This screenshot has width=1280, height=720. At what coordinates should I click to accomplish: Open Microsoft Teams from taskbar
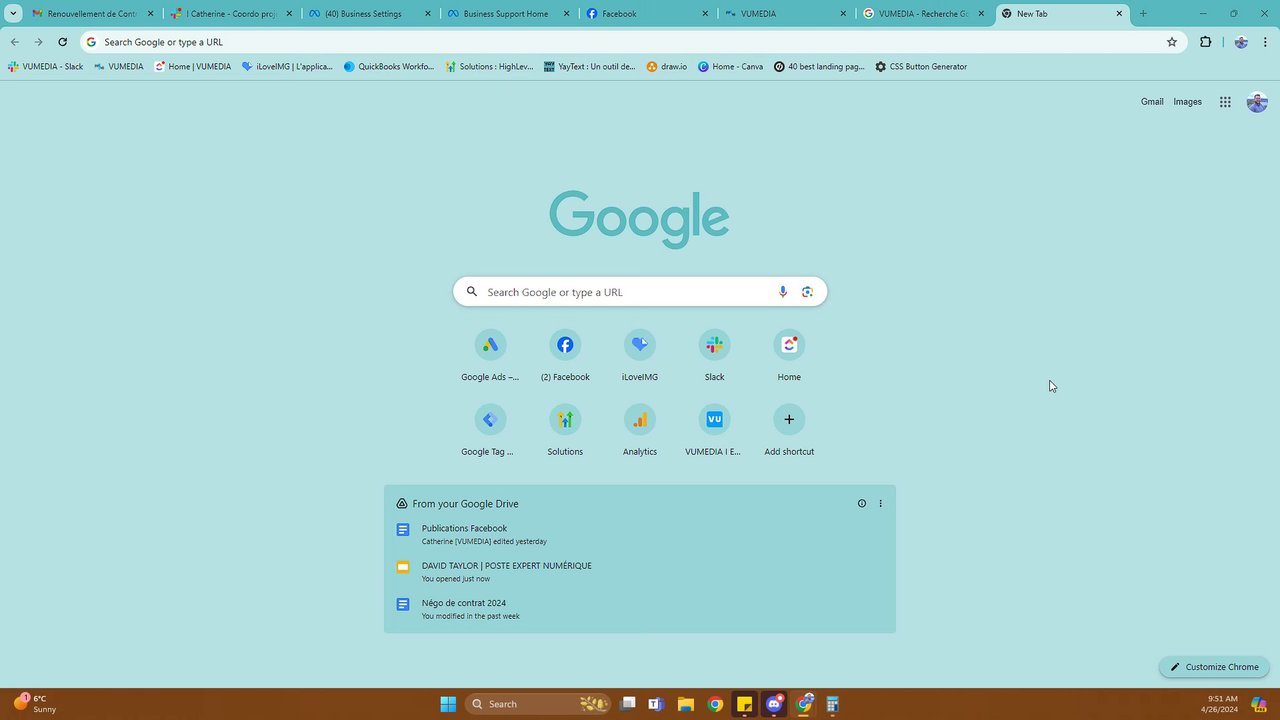656,704
